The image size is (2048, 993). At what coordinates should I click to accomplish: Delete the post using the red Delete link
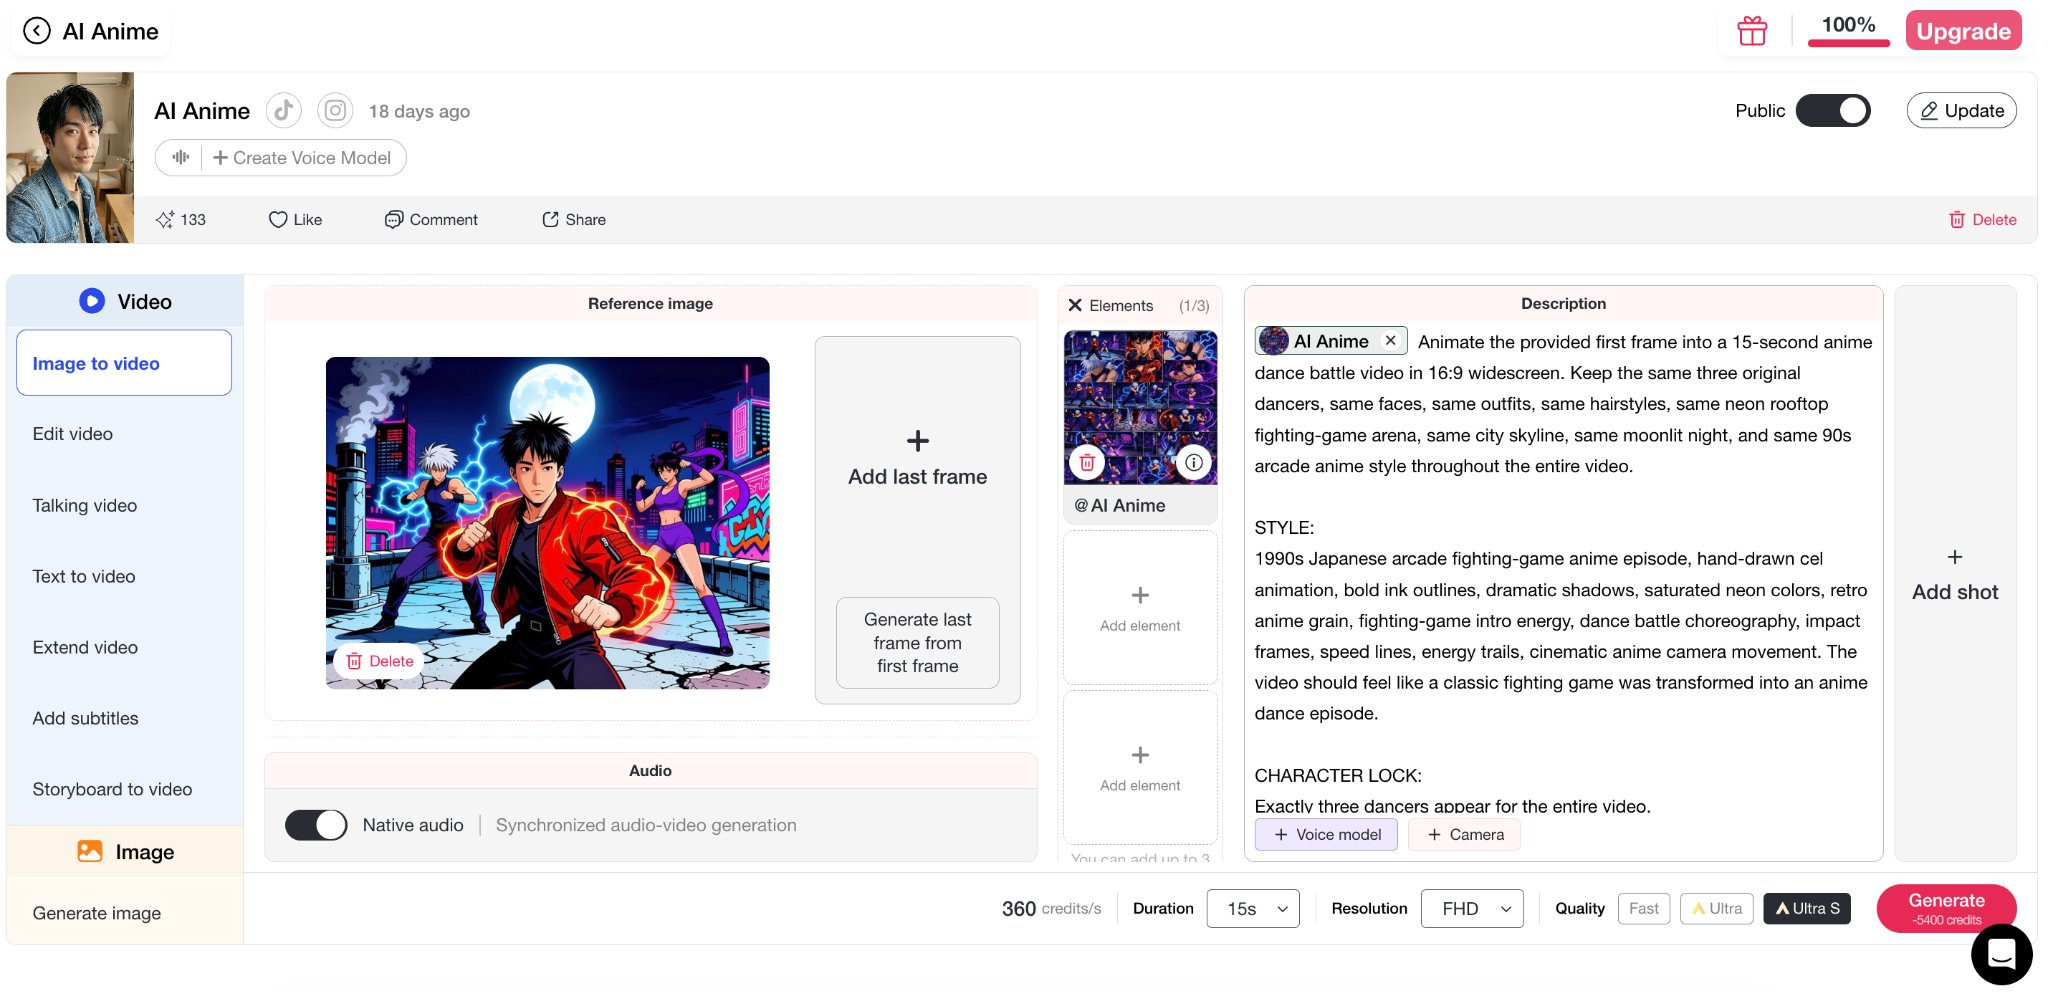pyautogui.click(x=1982, y=219)
